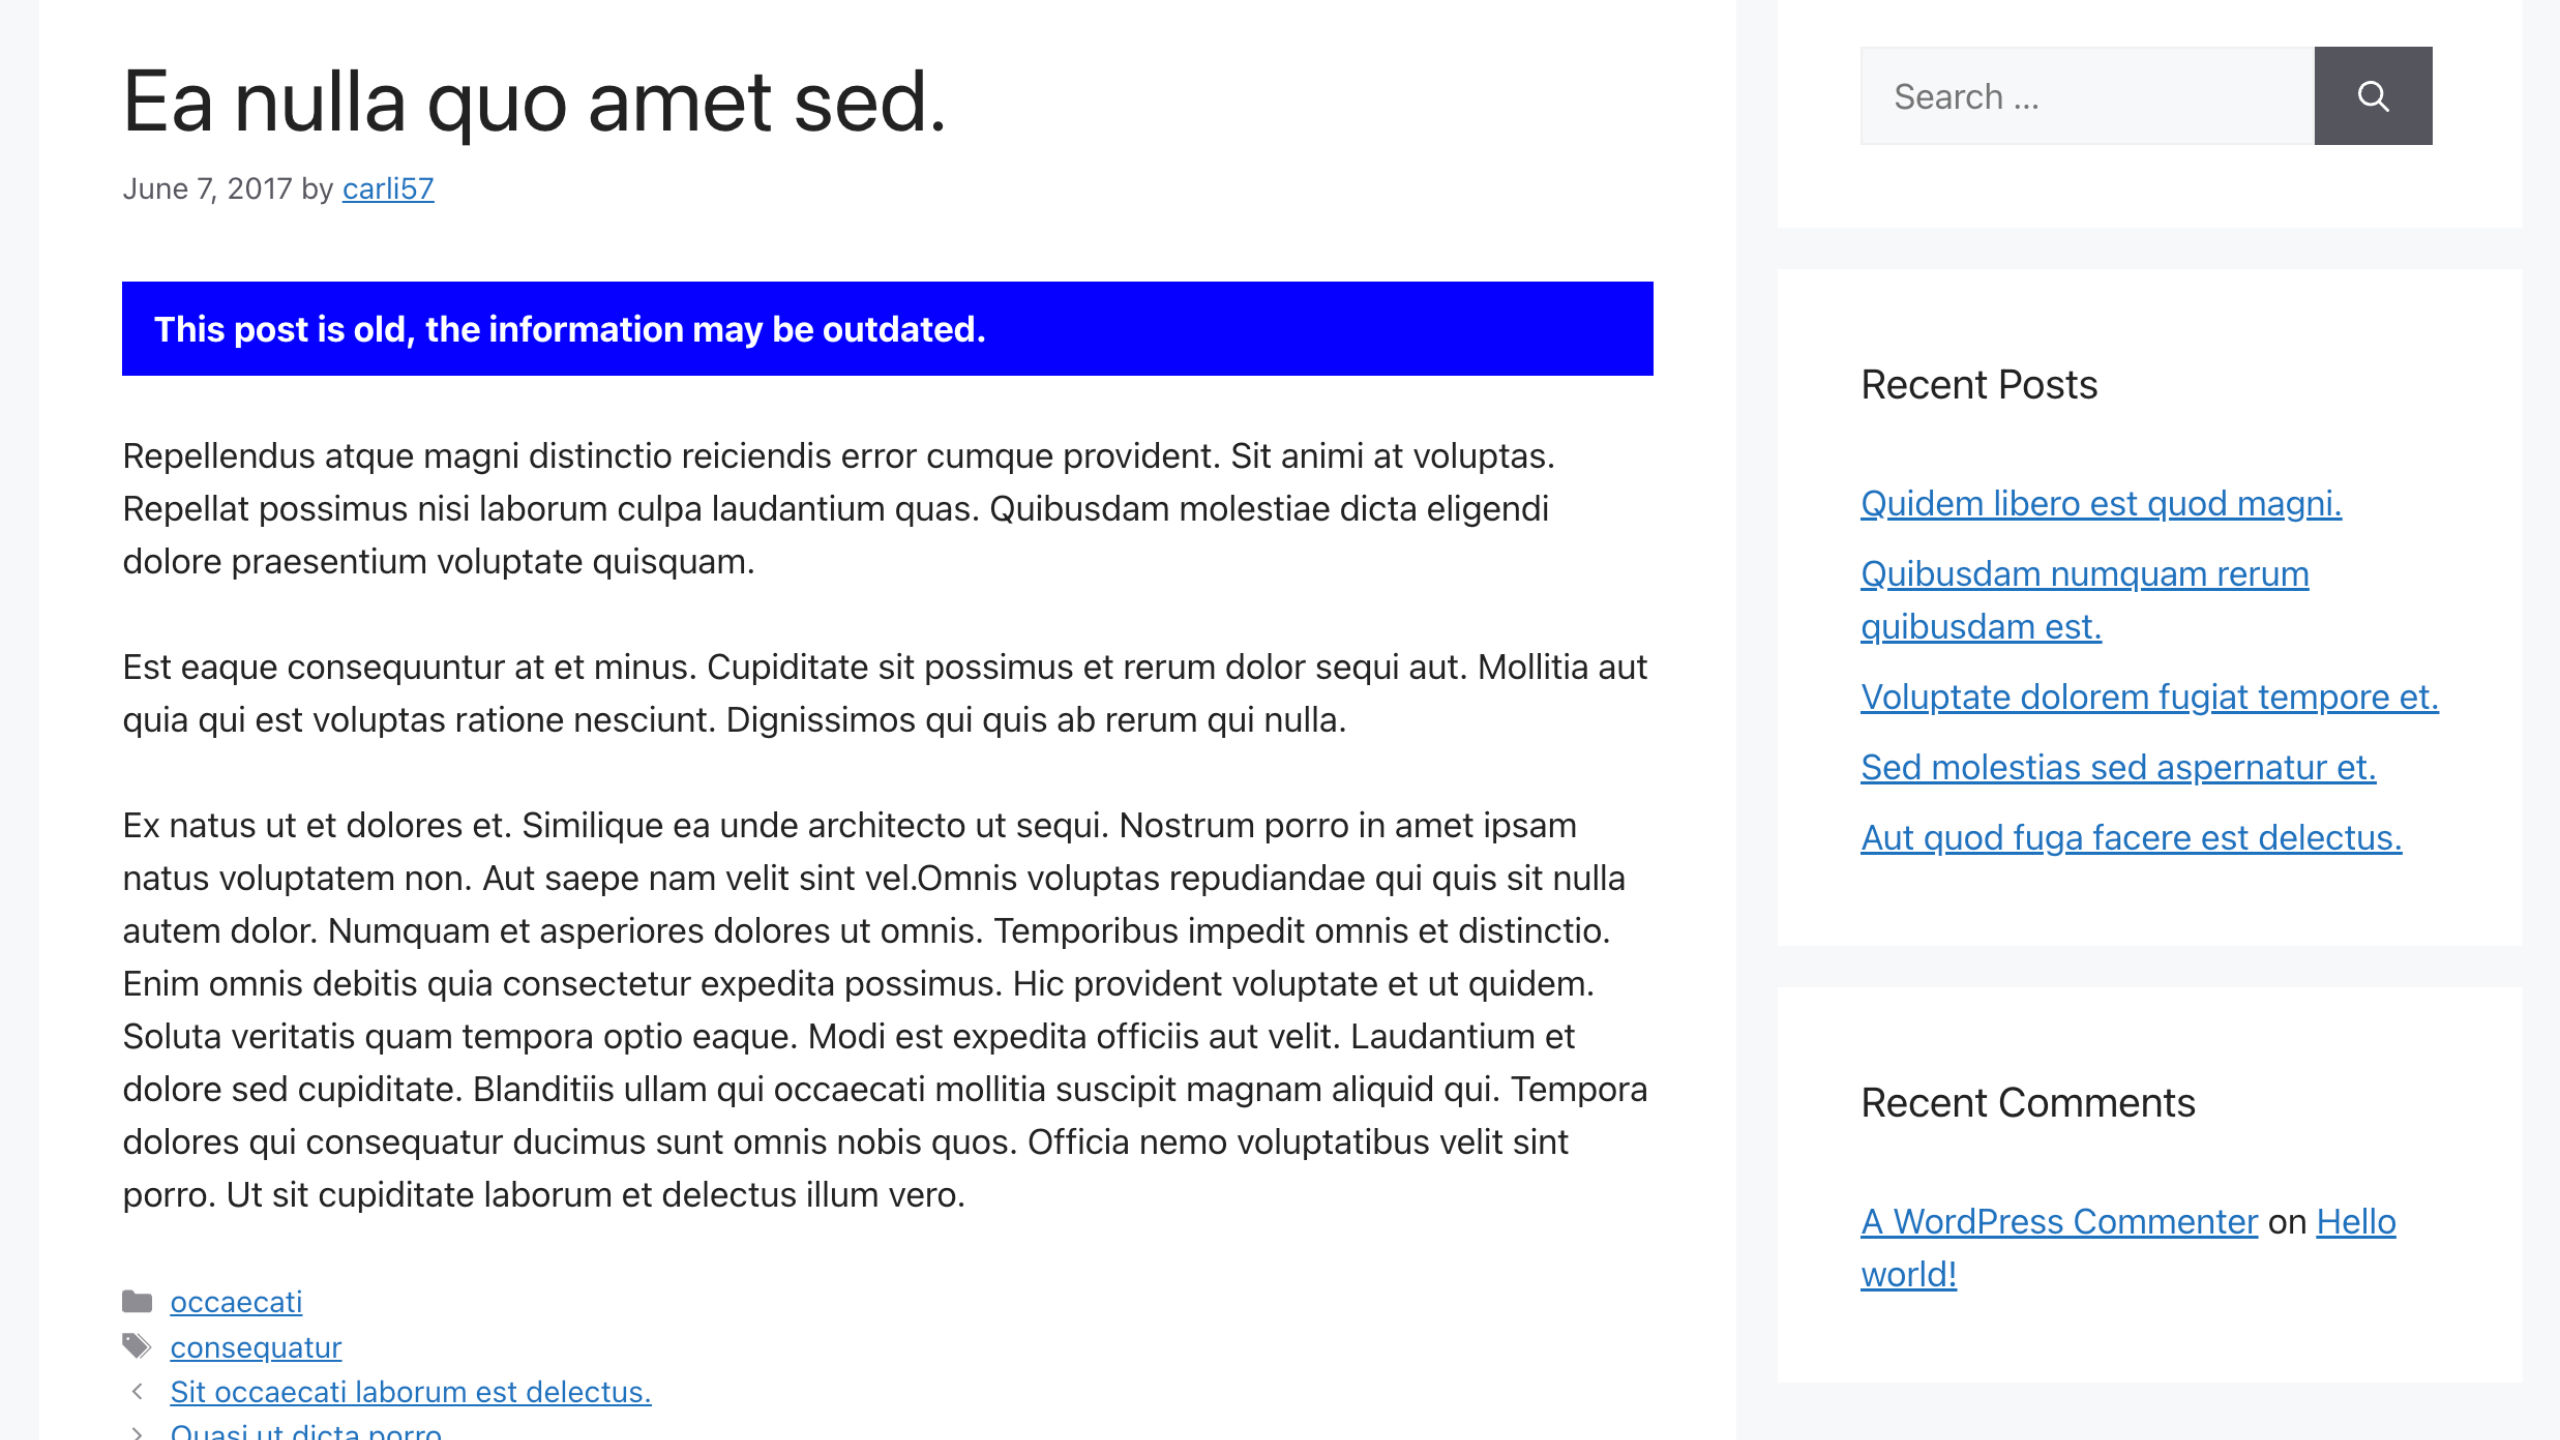
Task: Open recent post Sed molestias sed aspernatur et
Action: pos(2117,767)
